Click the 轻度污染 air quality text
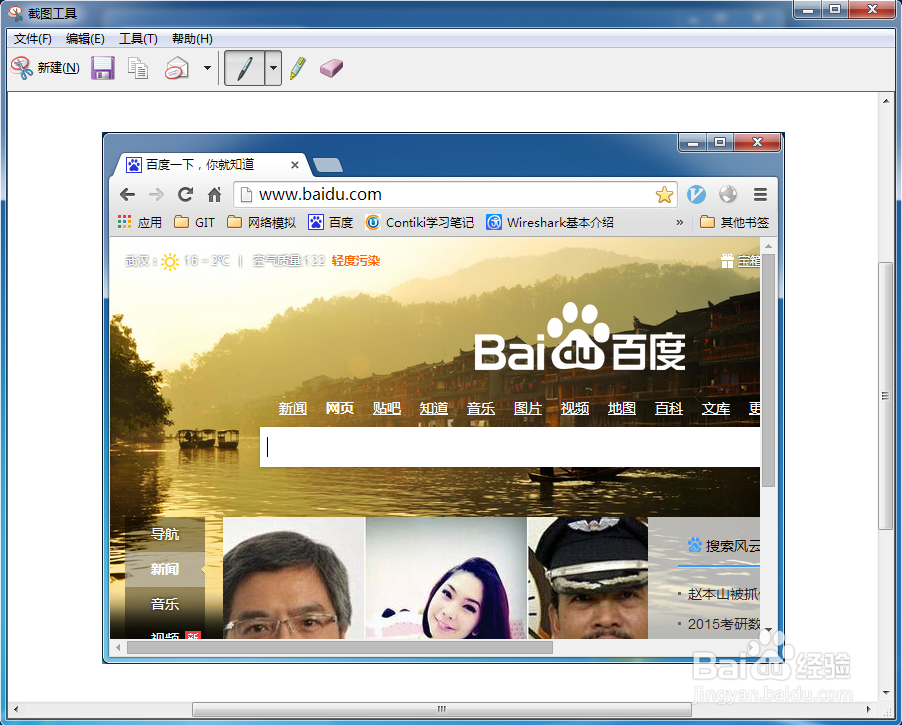The image size is (902, 725). tap(356, 261)
